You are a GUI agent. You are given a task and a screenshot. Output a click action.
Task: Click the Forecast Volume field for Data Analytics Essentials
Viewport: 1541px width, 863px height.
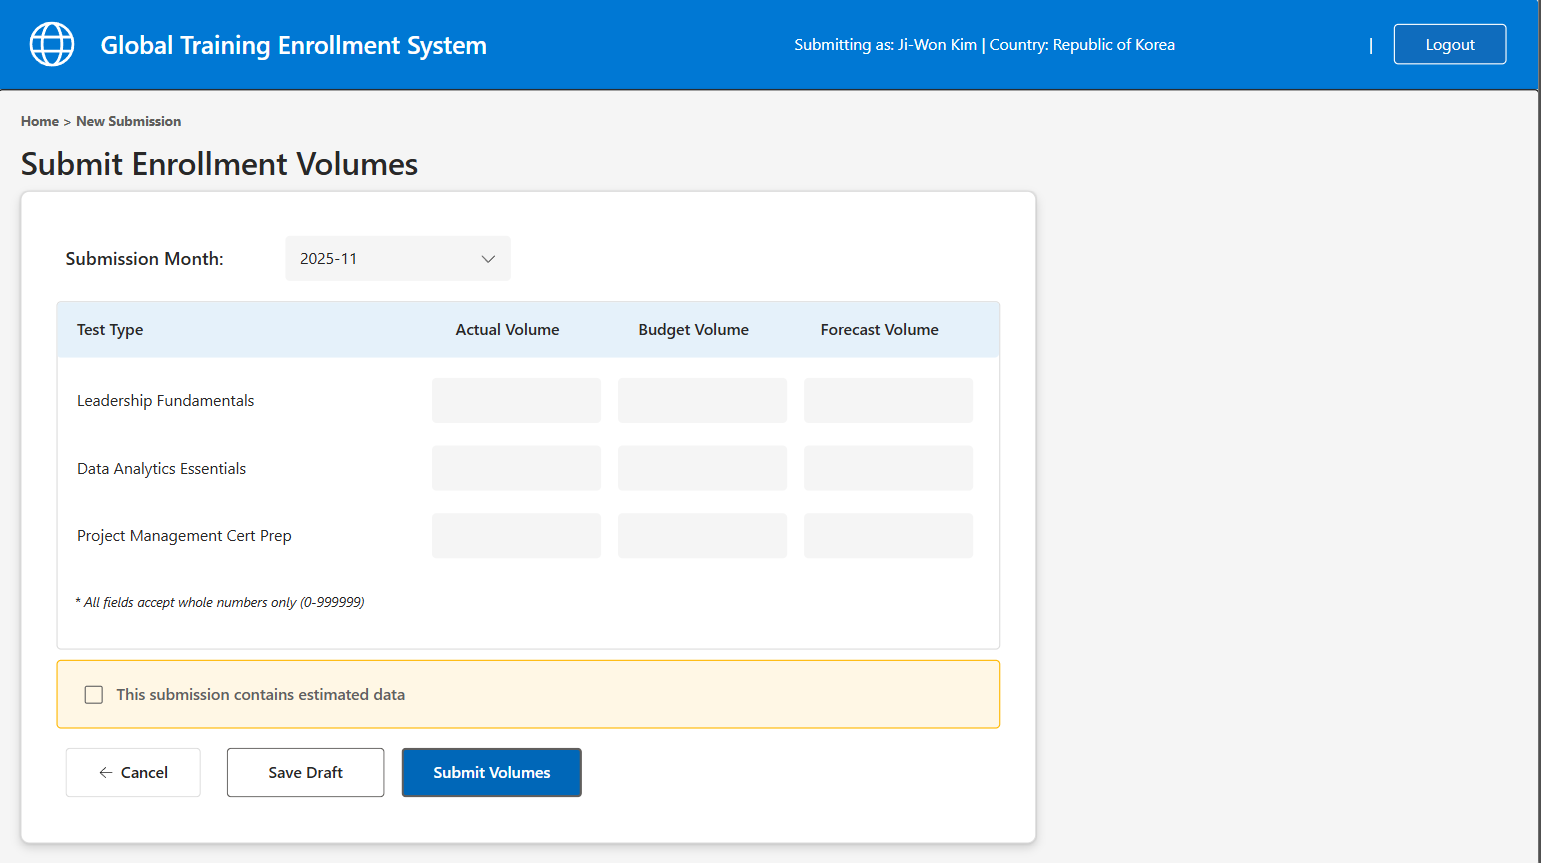tap(888, 467)
